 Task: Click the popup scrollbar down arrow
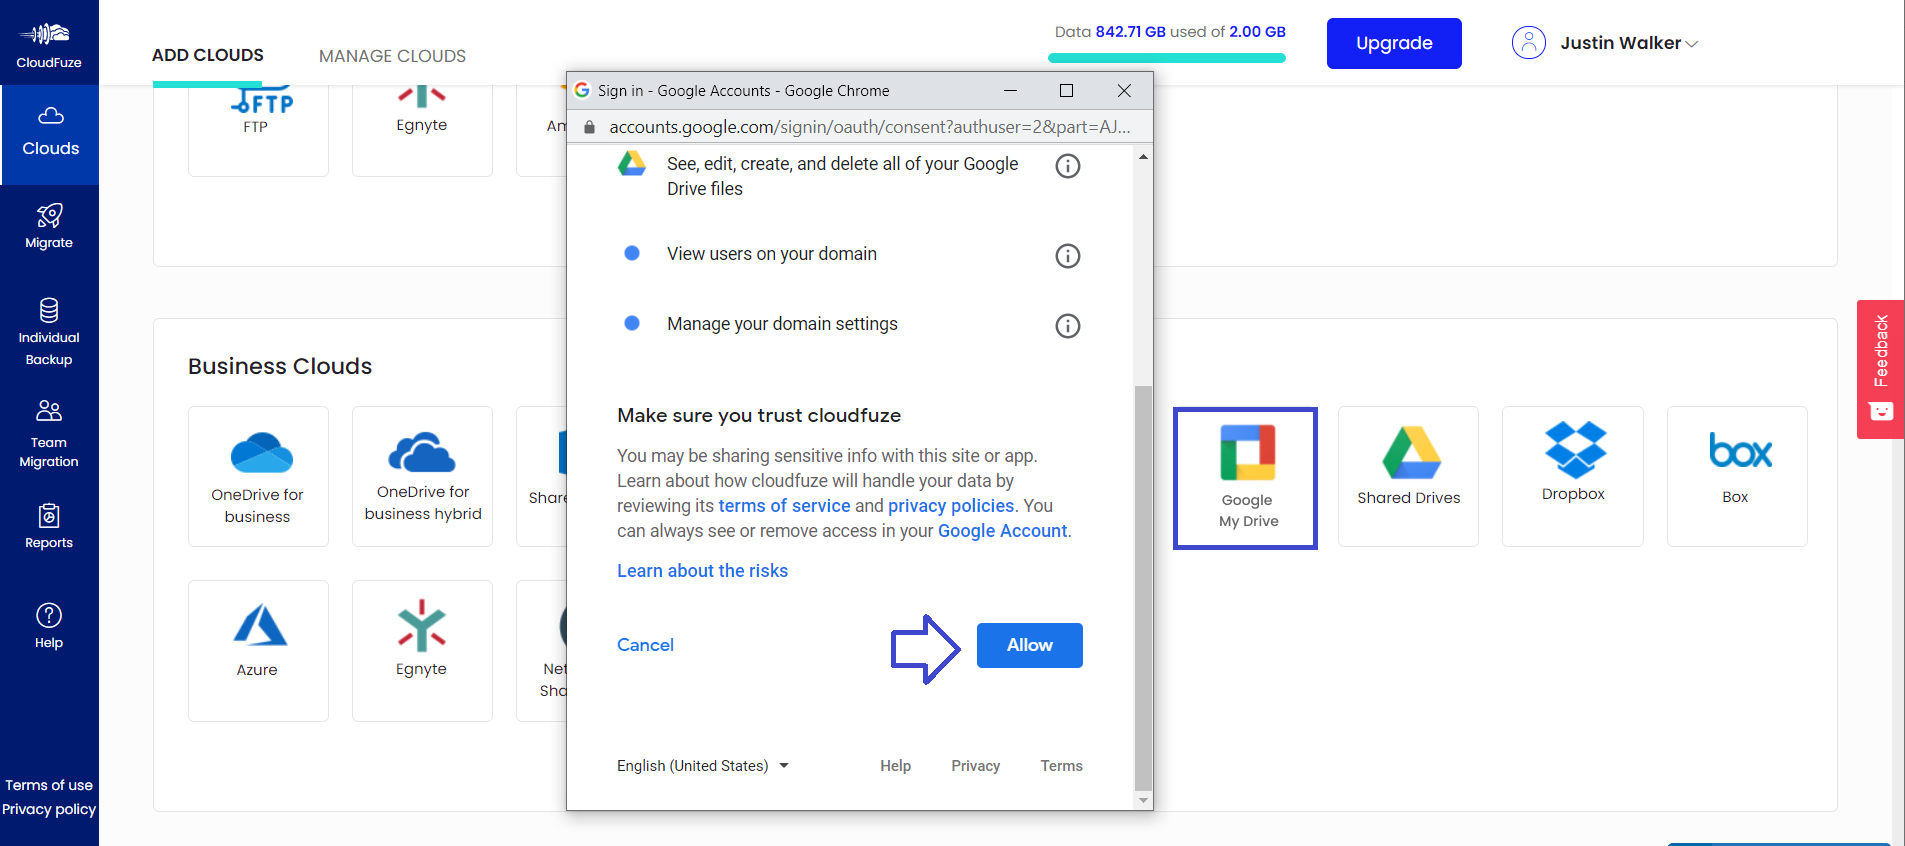click(x=1143, y=800)
